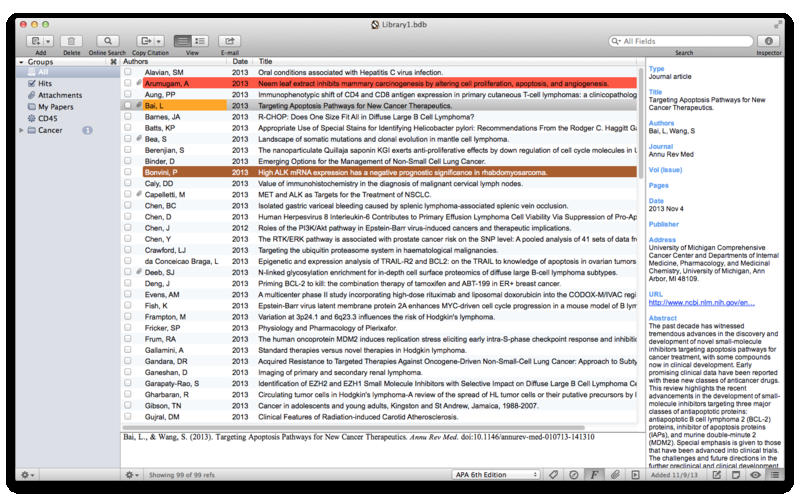The height and width of the screenshot is (500, 800).
Task: Select the My Papers group
Action: pos(55,107)
